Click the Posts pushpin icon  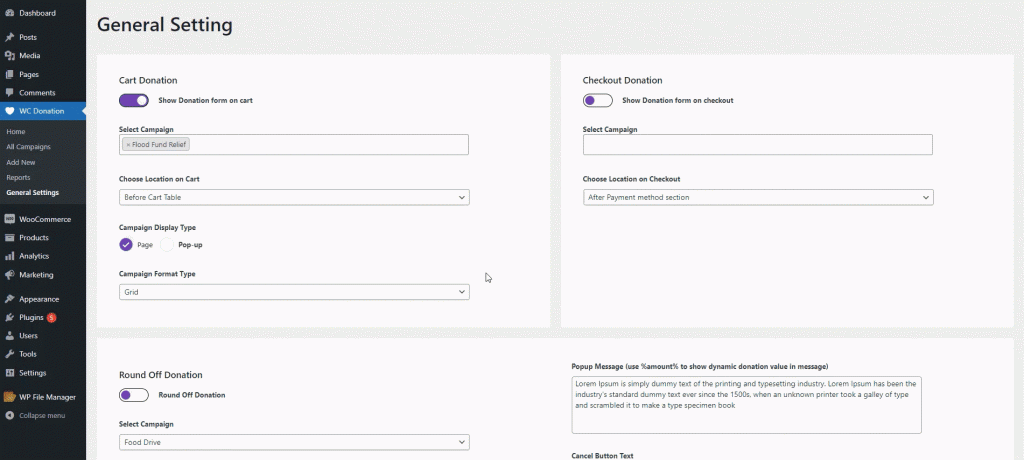(9, 37)
